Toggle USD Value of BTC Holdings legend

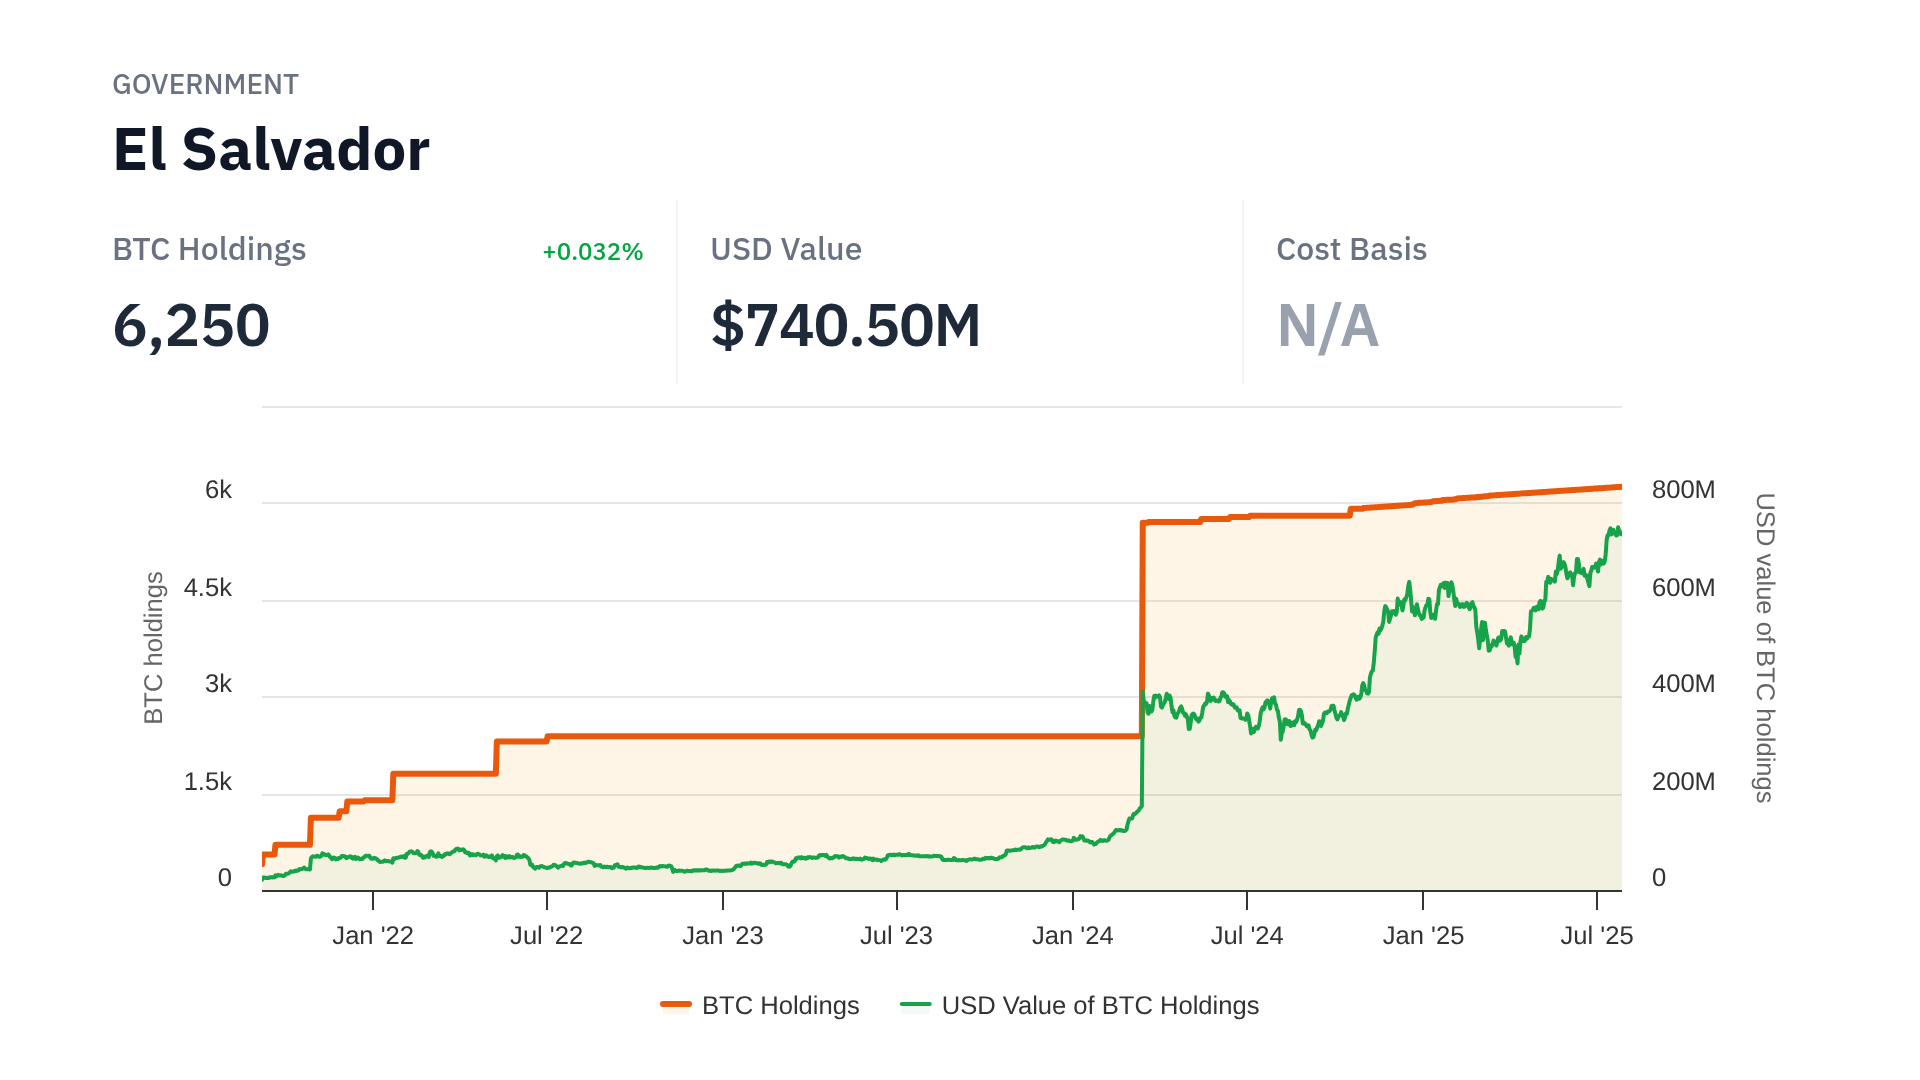[x=1100, y=1005]
